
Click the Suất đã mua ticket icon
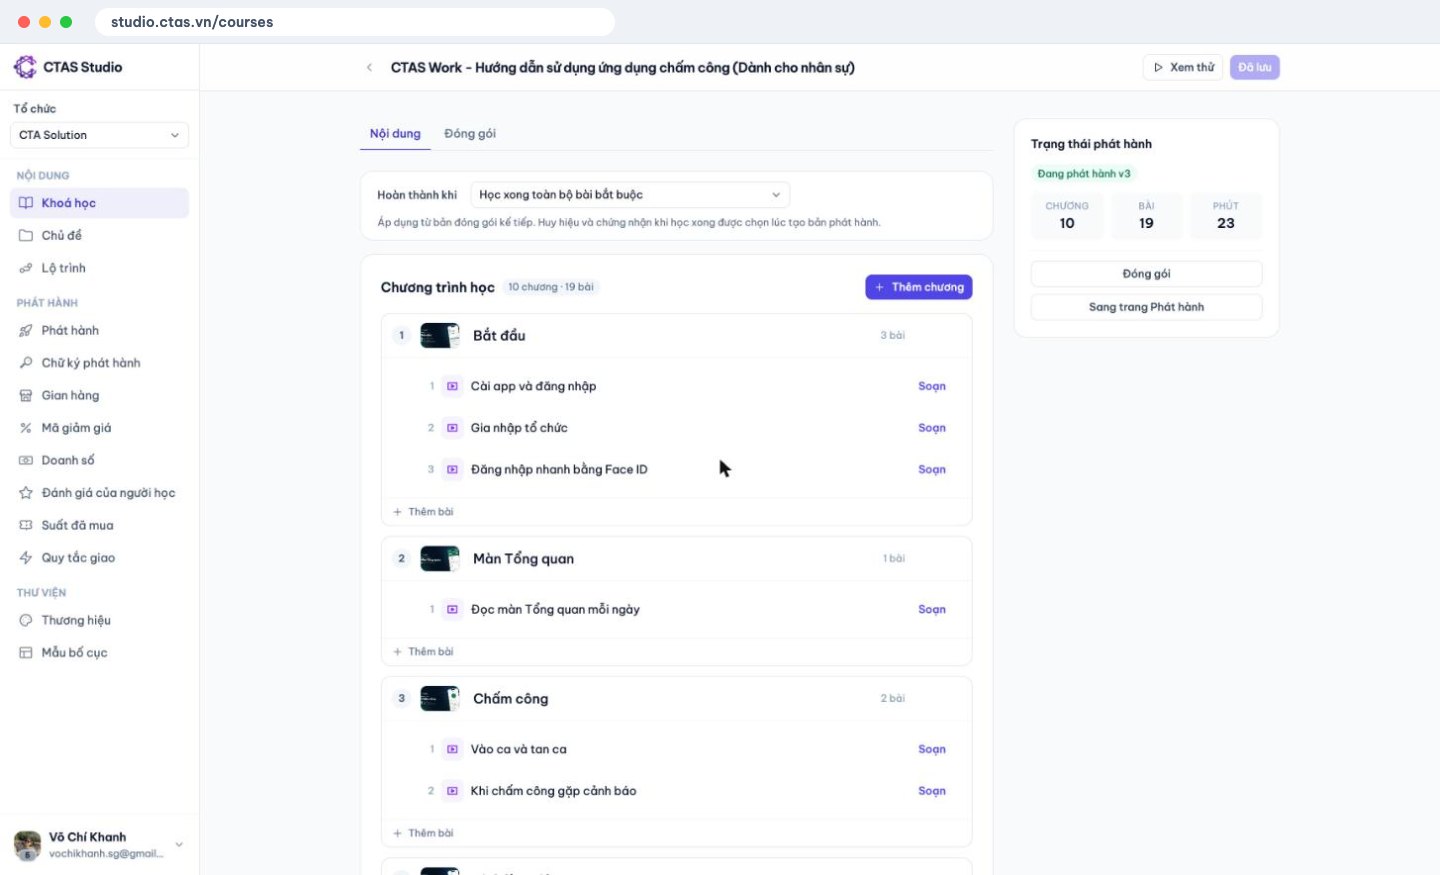(x=26, y=526)
